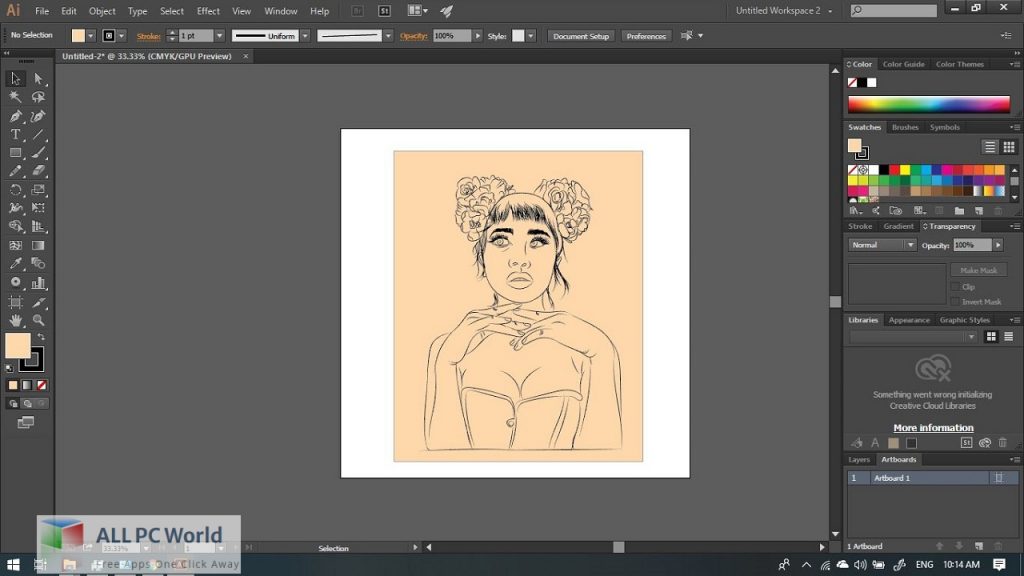This screenshot has width=1024, height=576.
Task: Enable the Clip checkbox
Action: [955, 287]
